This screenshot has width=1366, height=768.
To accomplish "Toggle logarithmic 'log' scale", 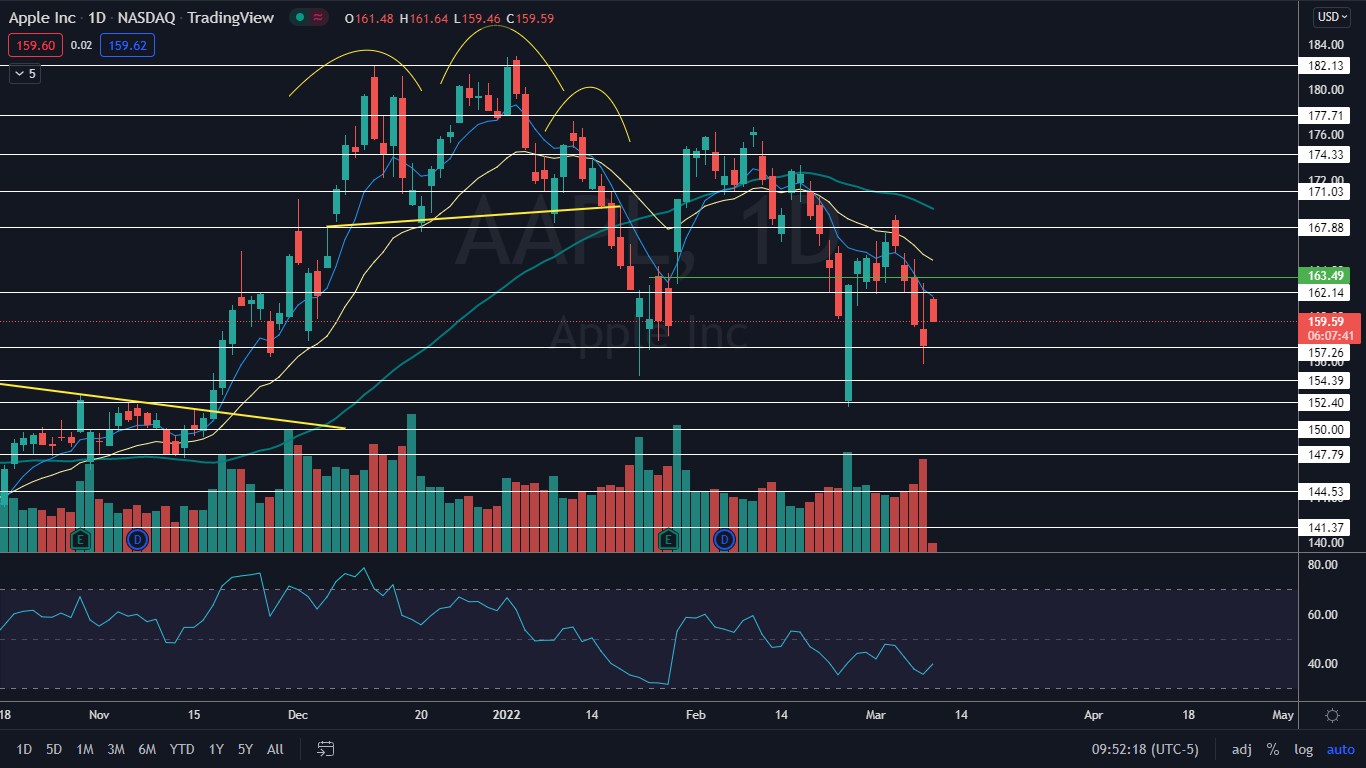I will point(1303,749).
